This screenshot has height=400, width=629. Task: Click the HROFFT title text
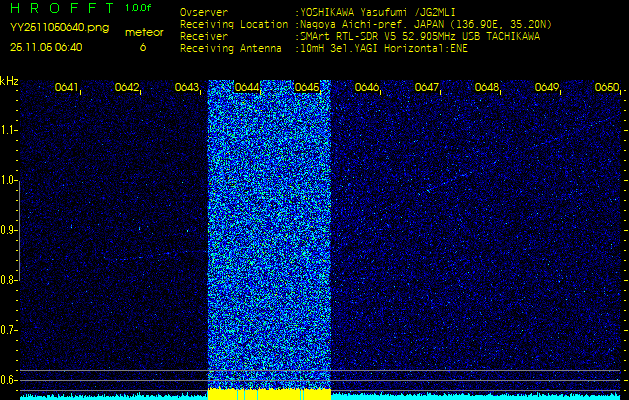pos(63,8)
